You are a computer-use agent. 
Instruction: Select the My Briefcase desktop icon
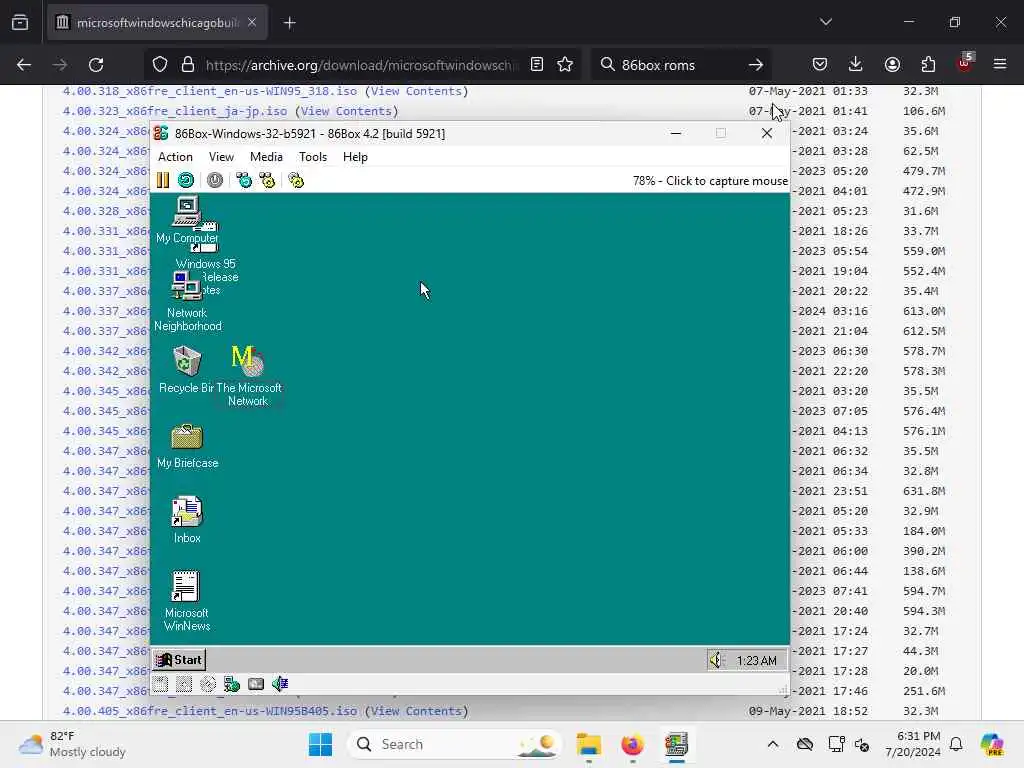(187, 446)
